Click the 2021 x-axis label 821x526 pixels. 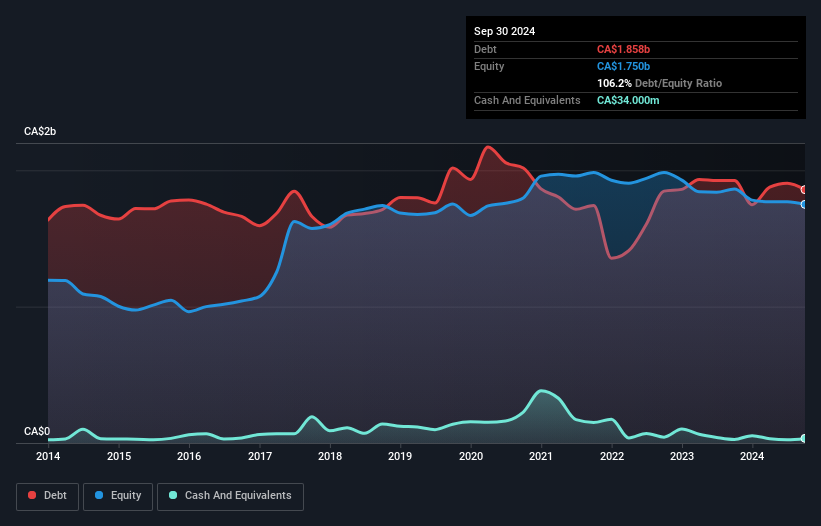point(541,456)
